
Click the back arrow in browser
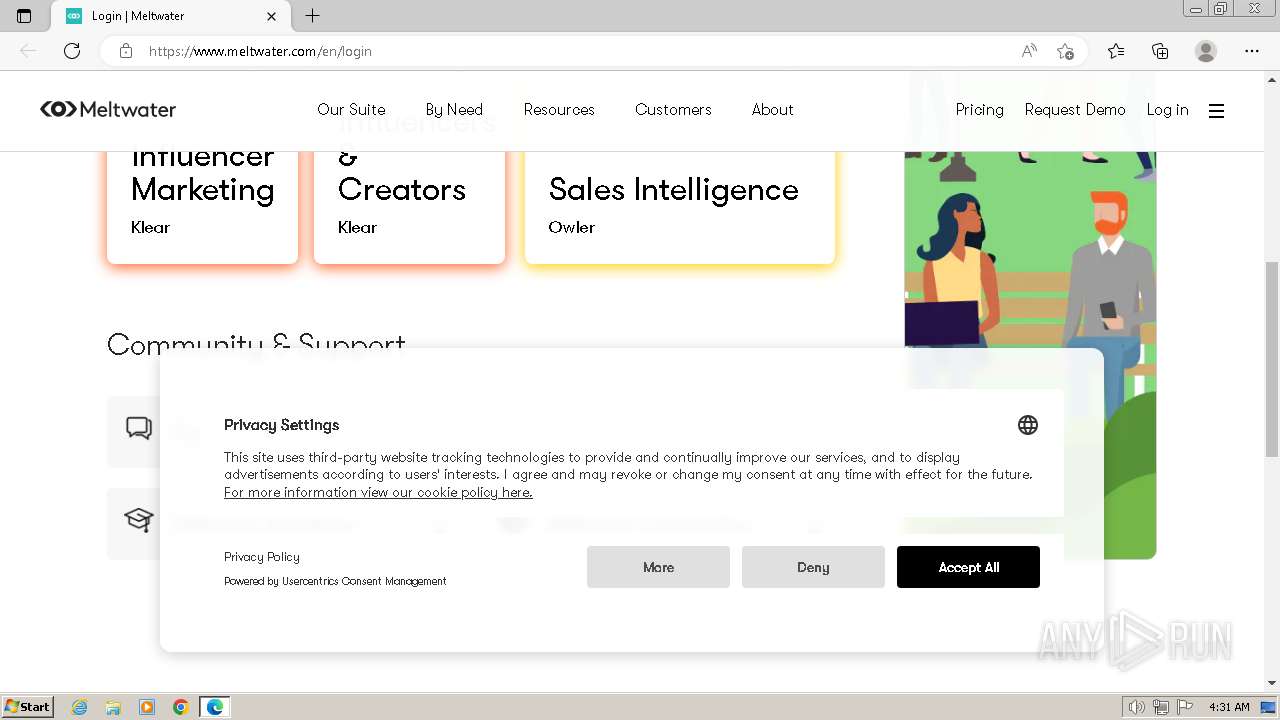(28, 51)
